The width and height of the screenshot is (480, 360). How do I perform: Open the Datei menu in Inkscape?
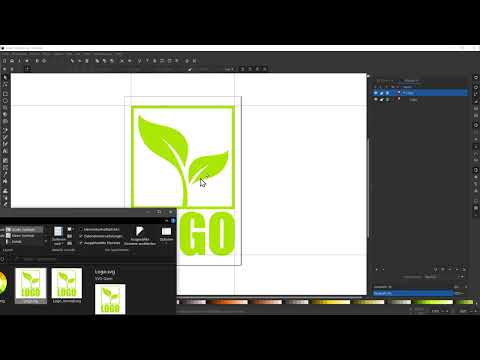pyautogui.click(x=6, y=54)
